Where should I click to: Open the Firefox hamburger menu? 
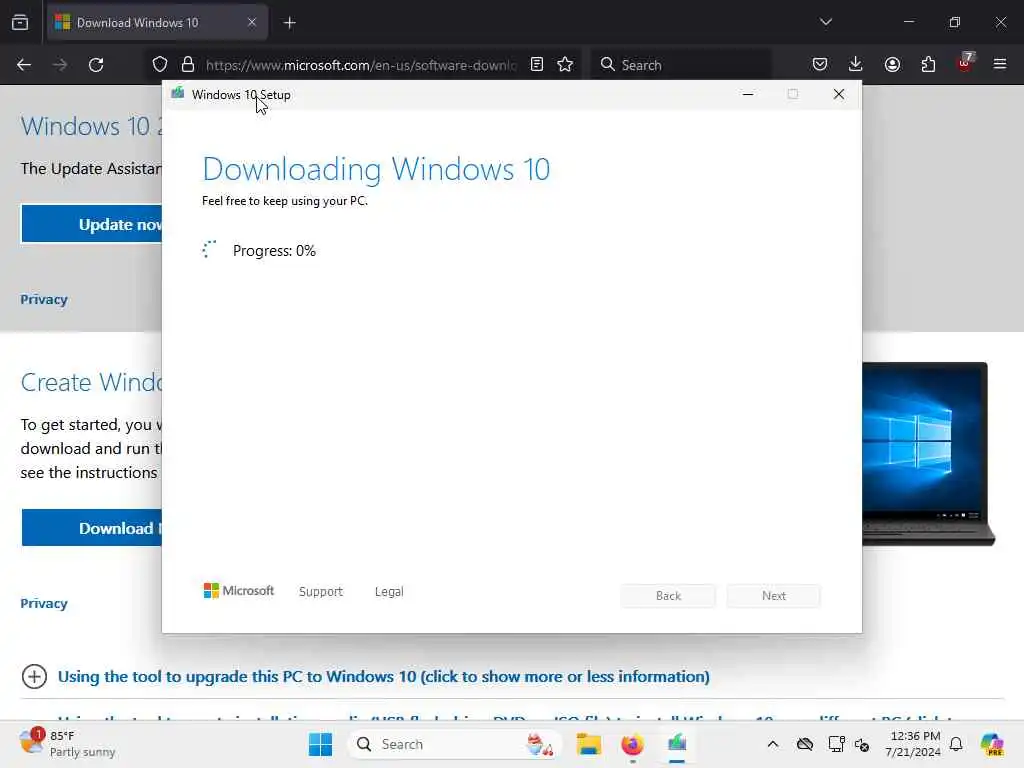pos(1000,64)
